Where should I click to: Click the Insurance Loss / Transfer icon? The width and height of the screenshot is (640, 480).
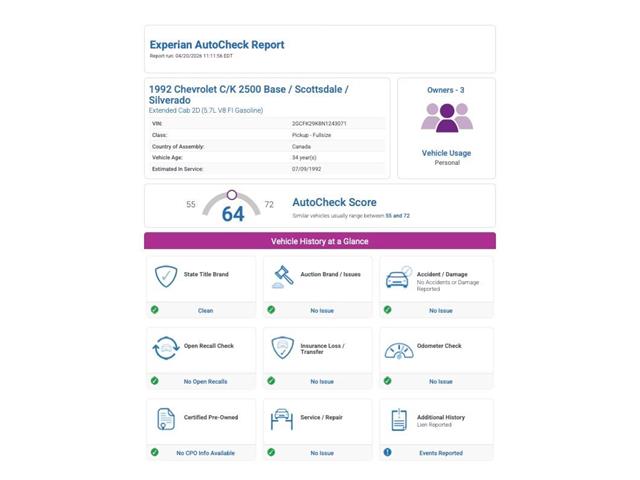click(x=283, y=349)
